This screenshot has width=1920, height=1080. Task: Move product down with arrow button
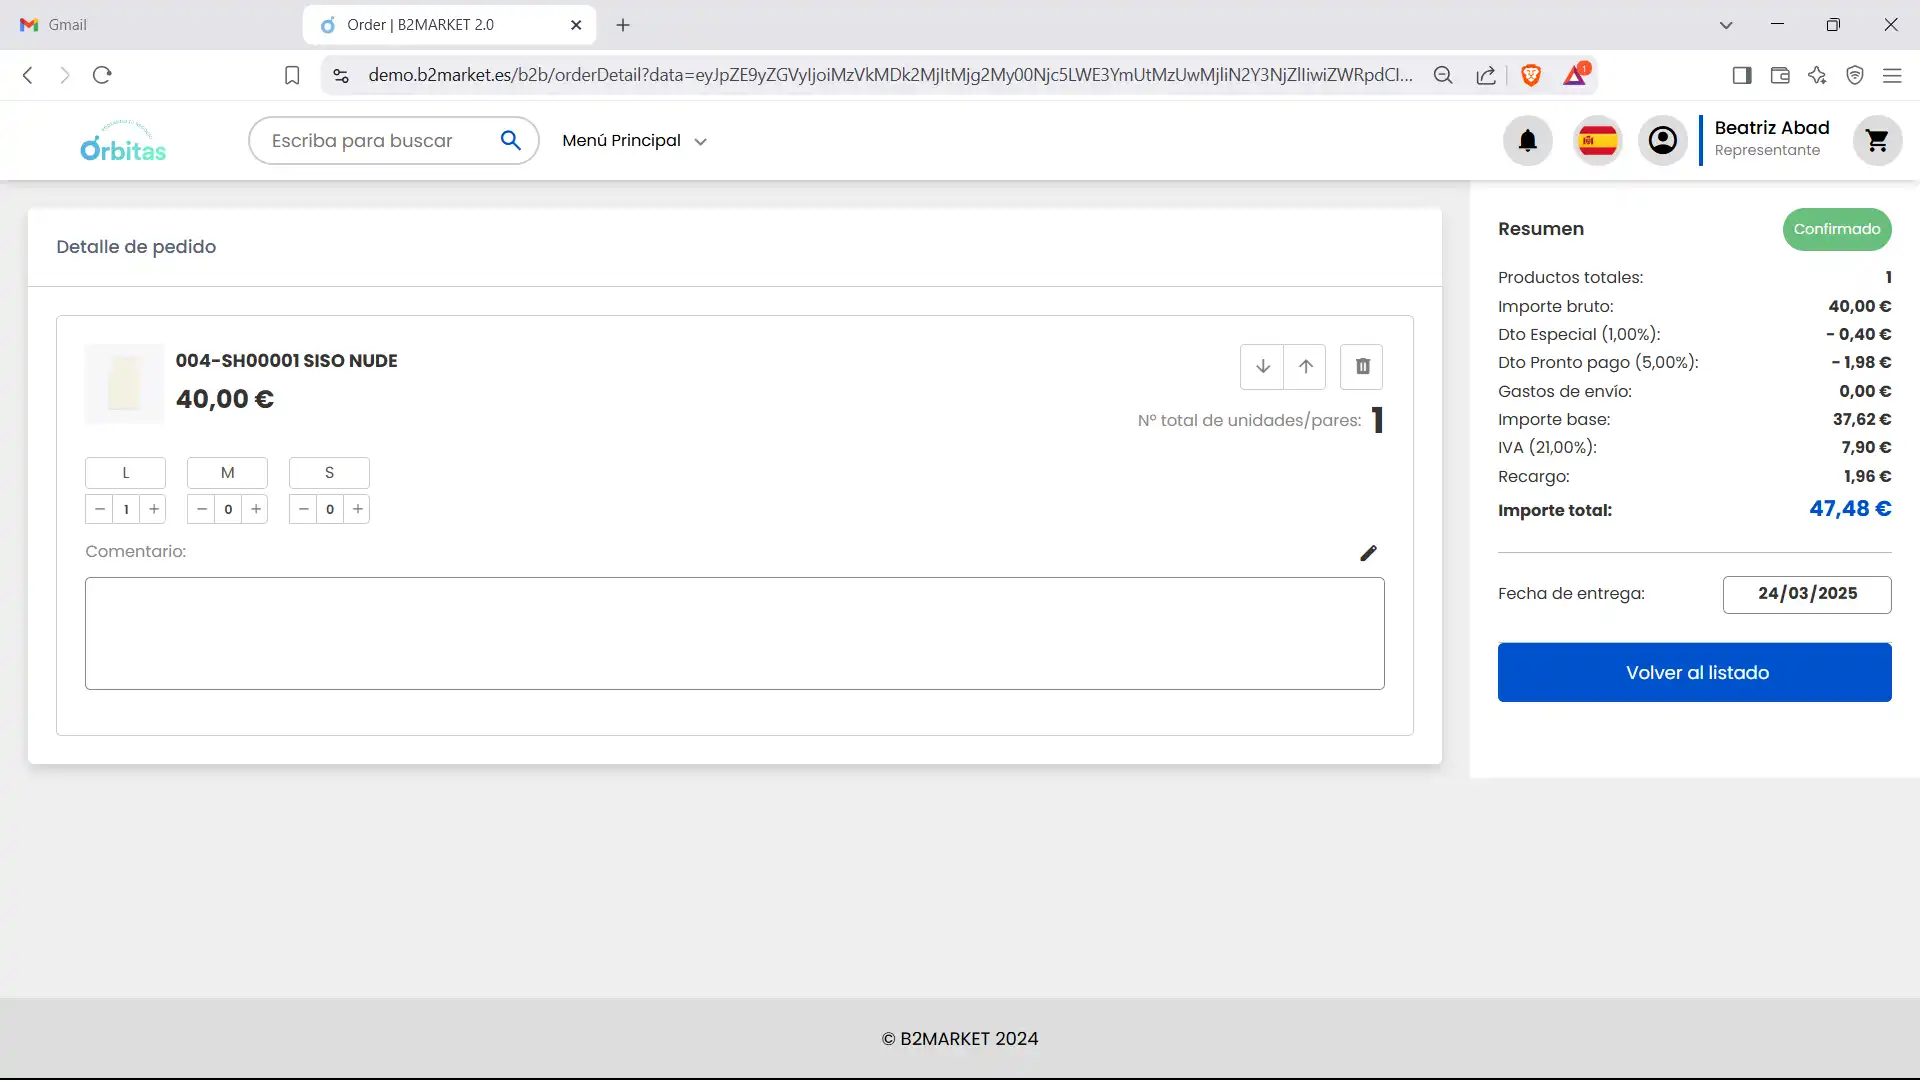click(1262, 367)
